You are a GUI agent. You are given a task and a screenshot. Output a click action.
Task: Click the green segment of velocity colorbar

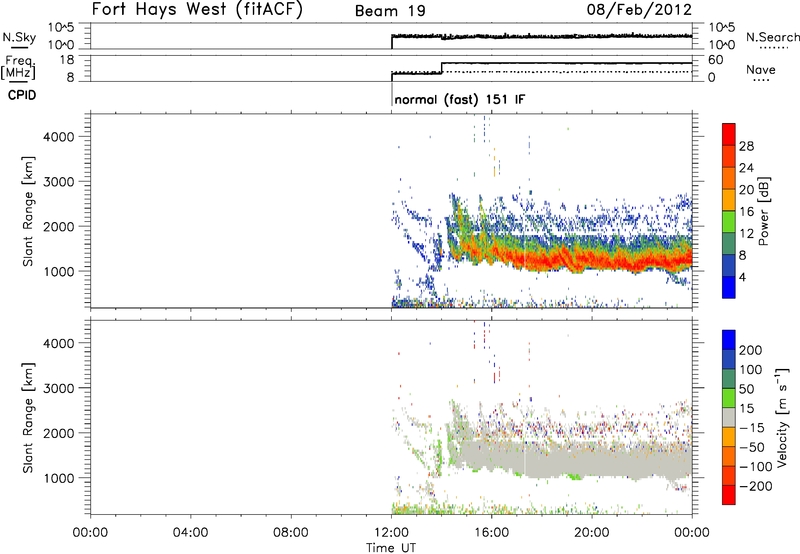729,398
